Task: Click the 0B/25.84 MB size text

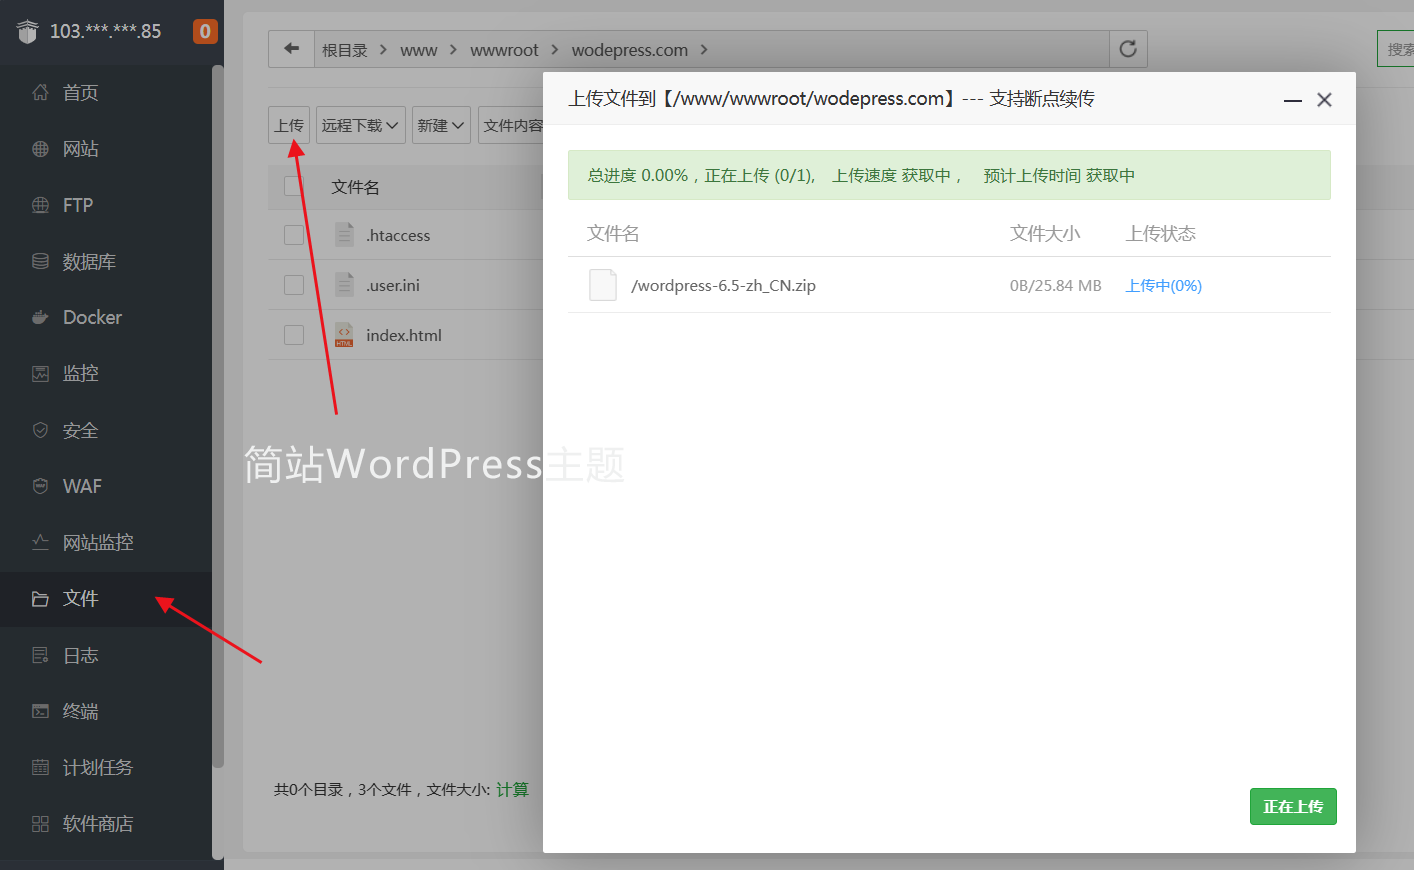Action: pos(1056,285)
